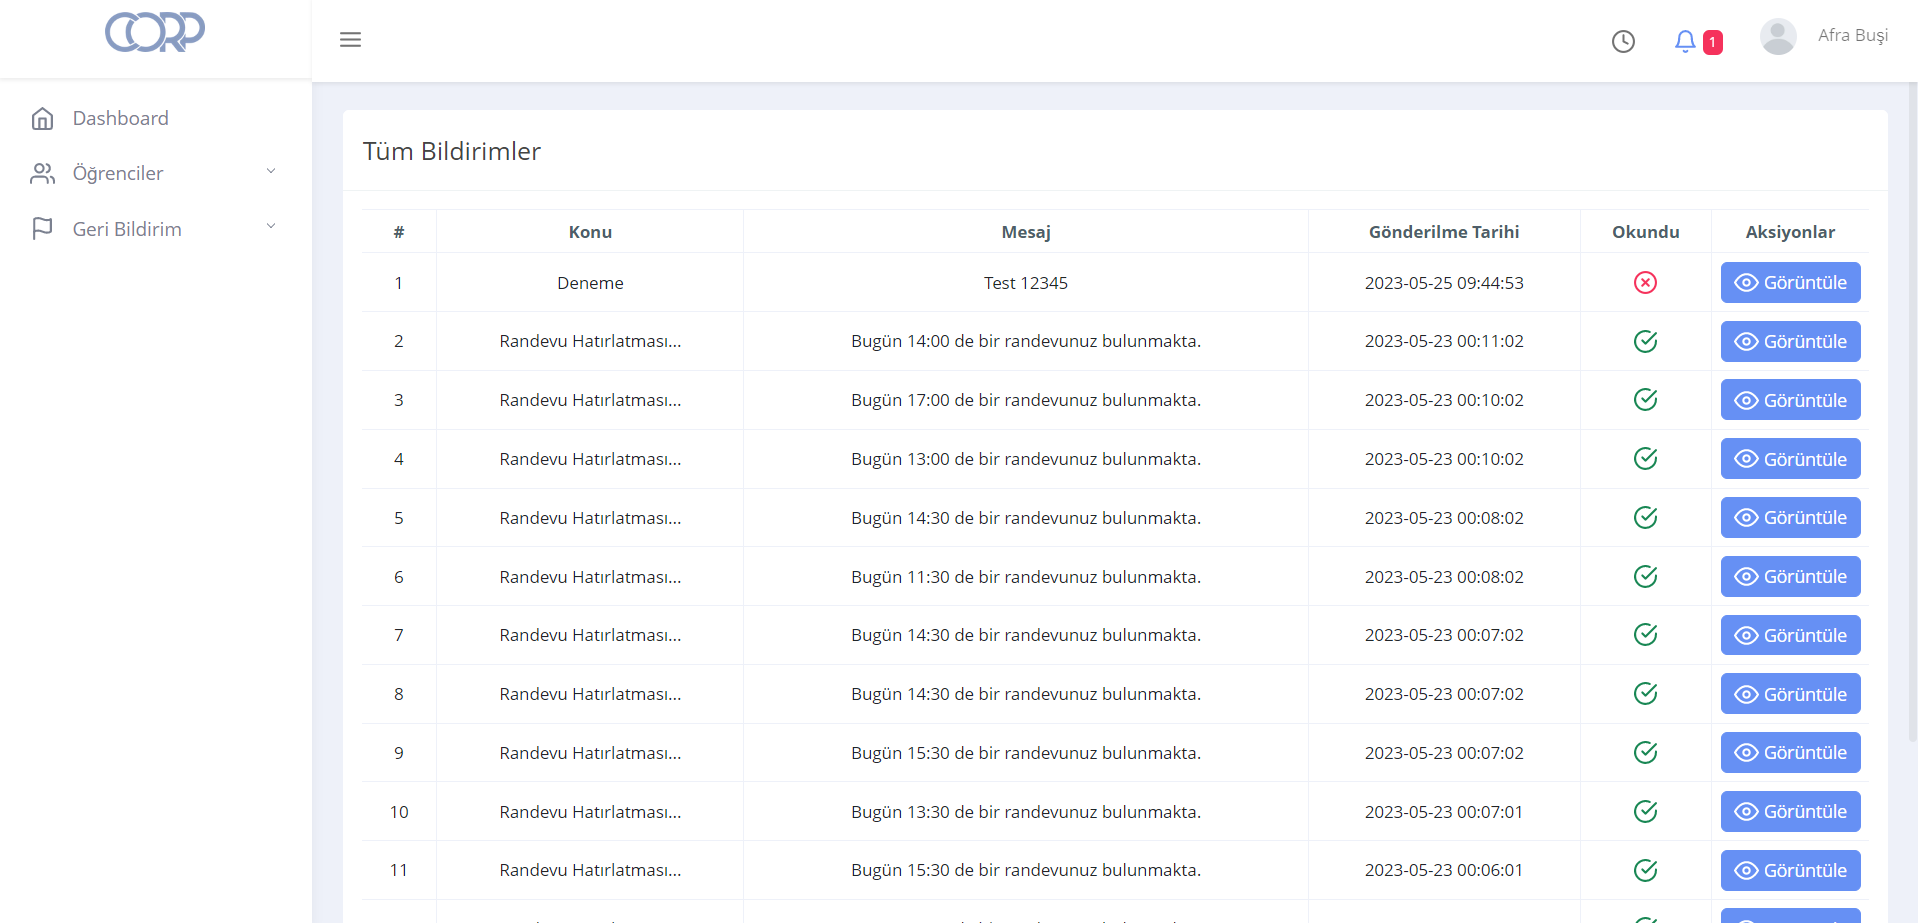Screen dimensions: 1918x923
Task: Click the Dashboard home icon
Action: (x=42, y=119)
